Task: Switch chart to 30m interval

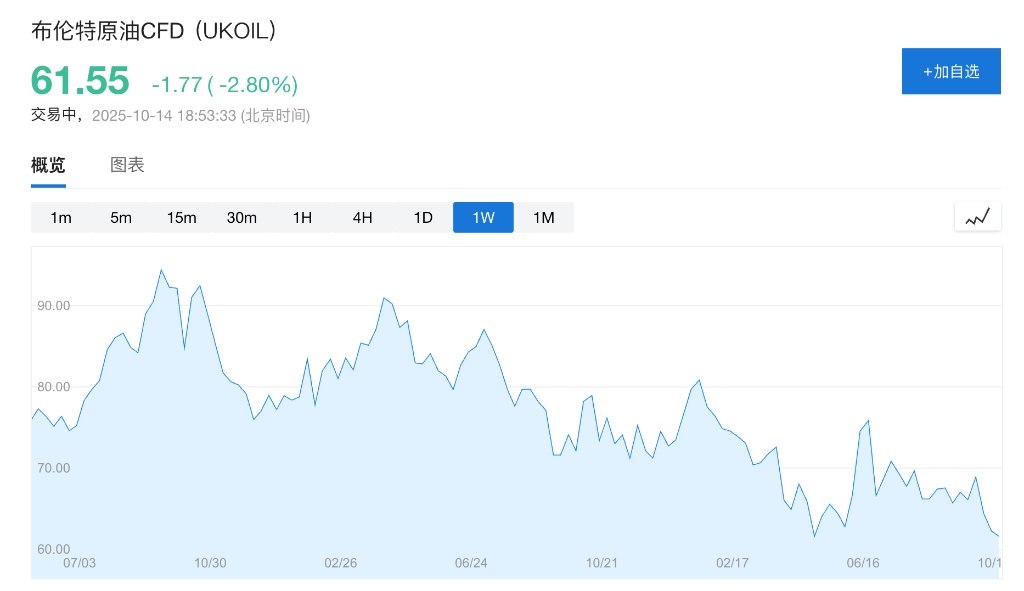Action: 242,218
